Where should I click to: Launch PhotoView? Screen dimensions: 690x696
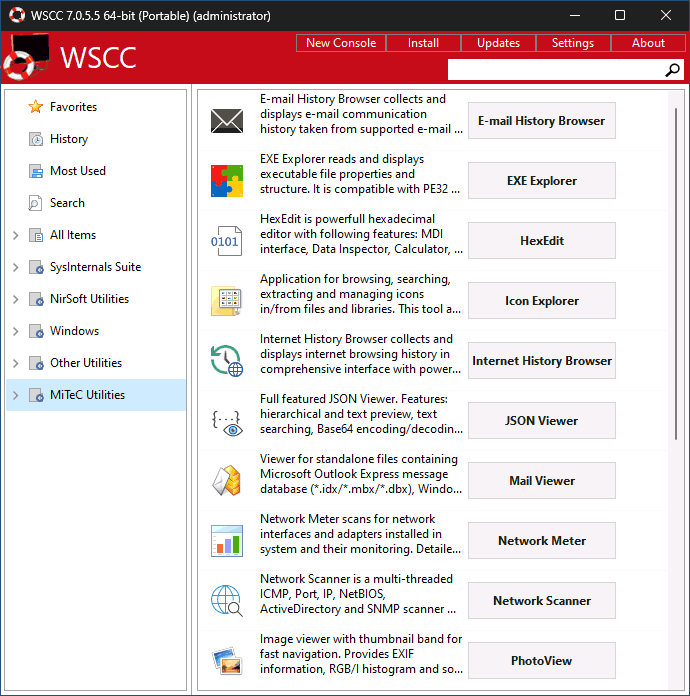542,660
